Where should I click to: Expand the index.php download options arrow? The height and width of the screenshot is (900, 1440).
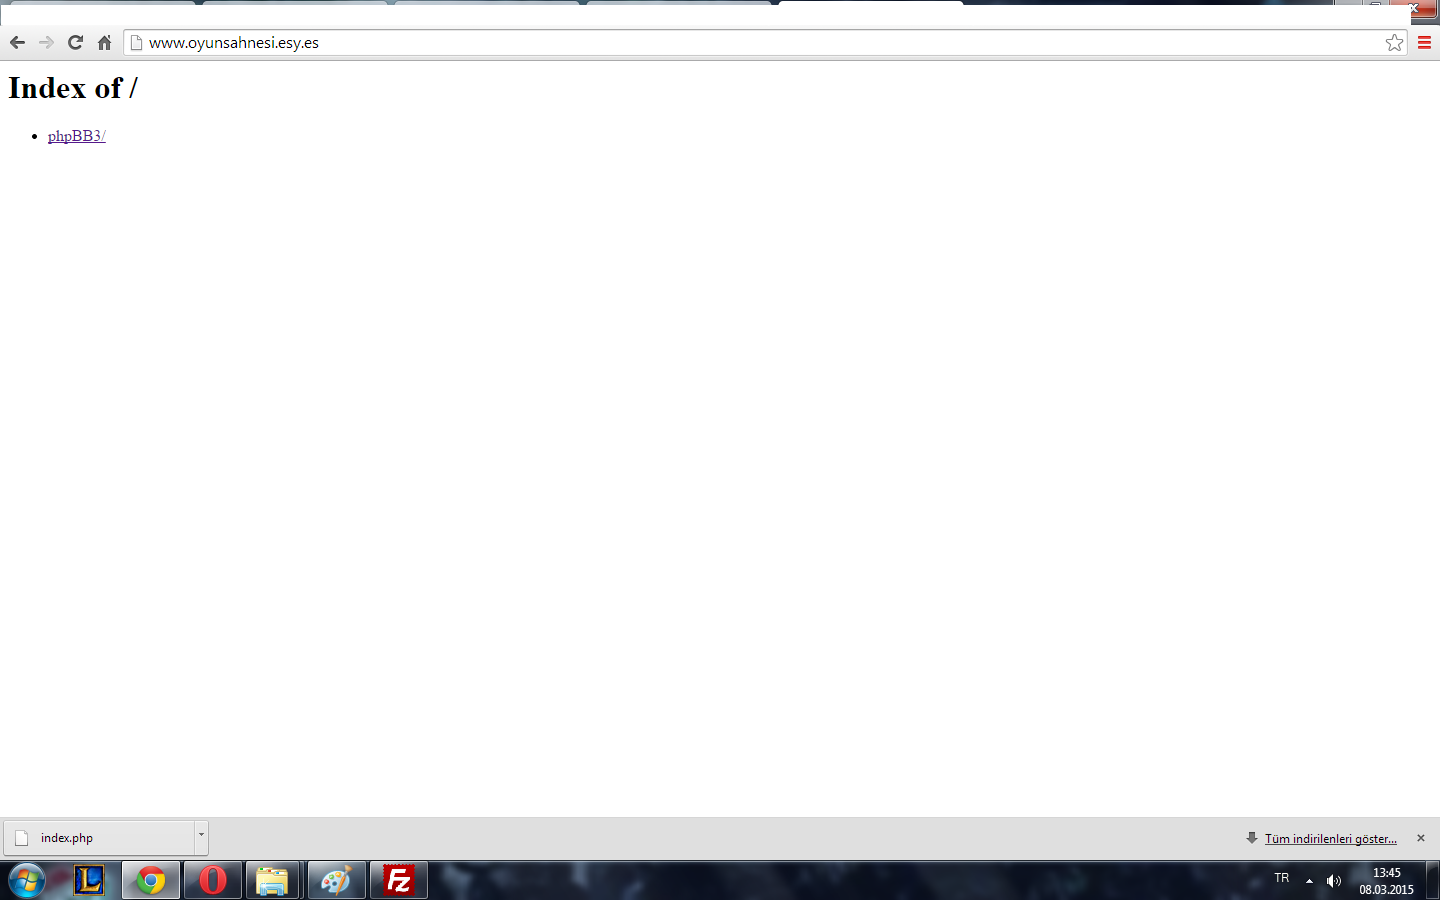coord(201,838)
